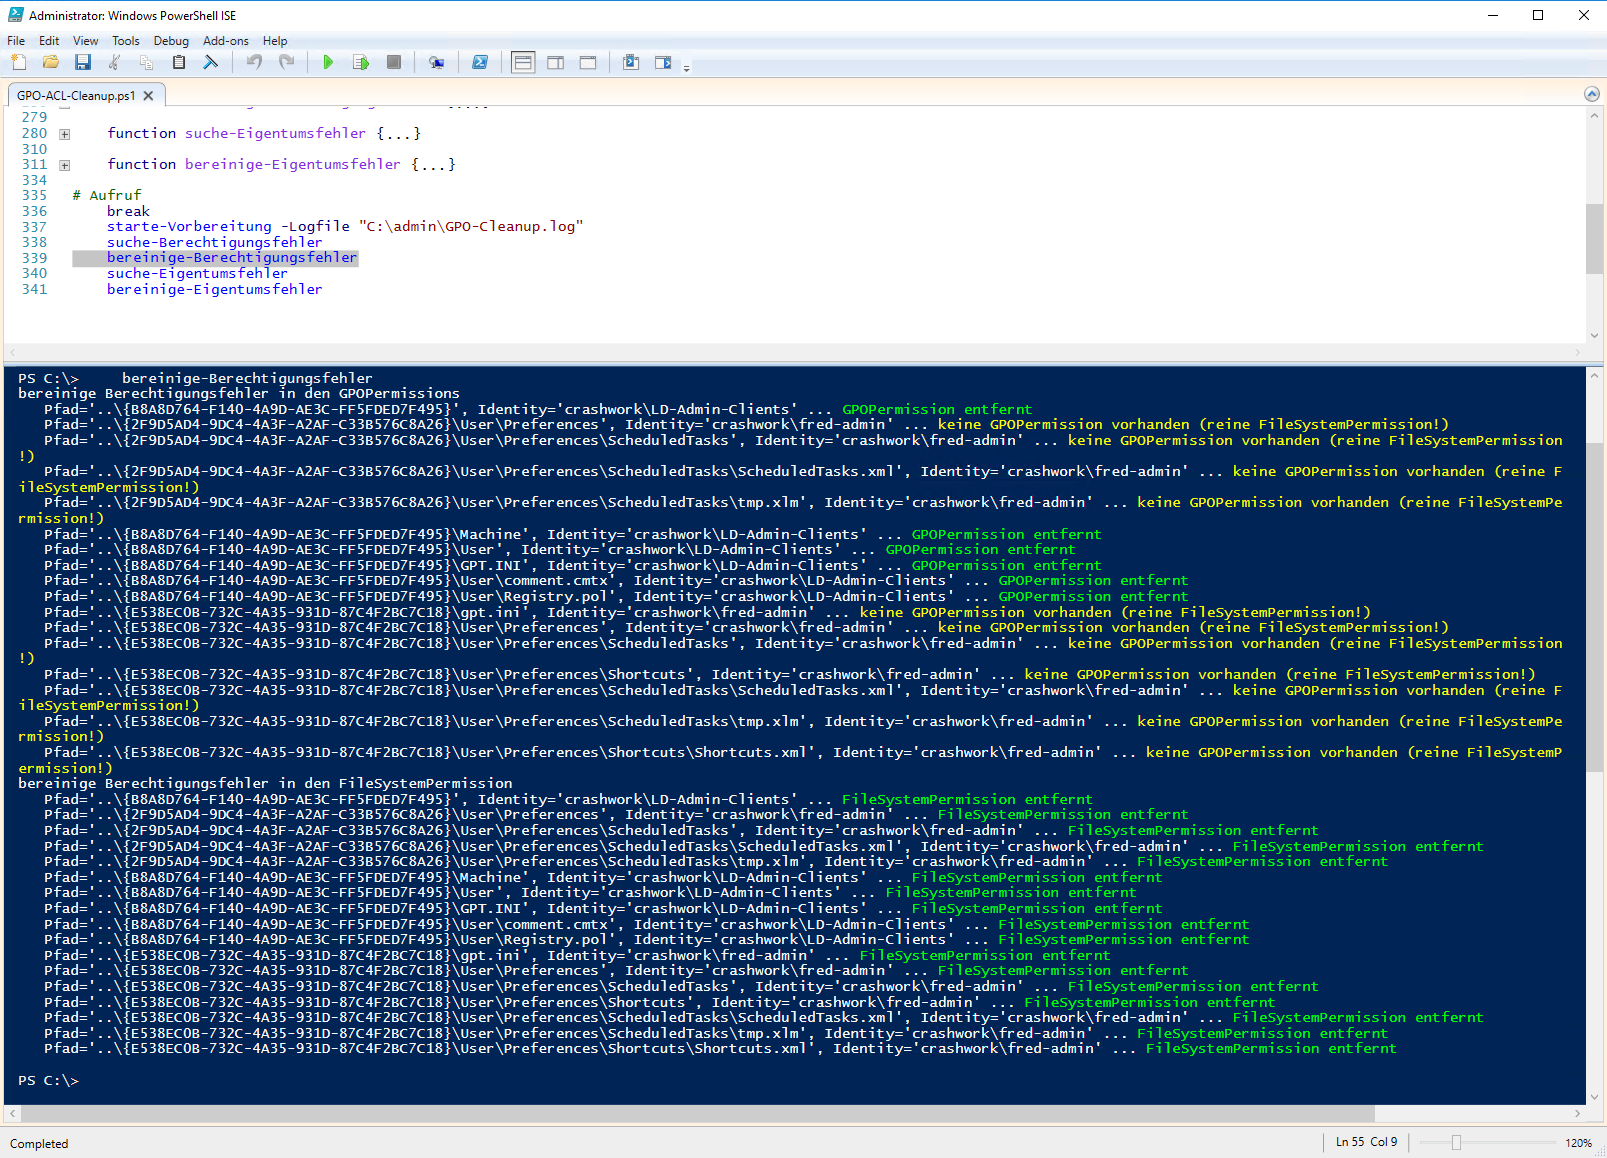Open the File menu
Screen dimensions: 1607x1158
pyautogui.click(x=16, y=41)
